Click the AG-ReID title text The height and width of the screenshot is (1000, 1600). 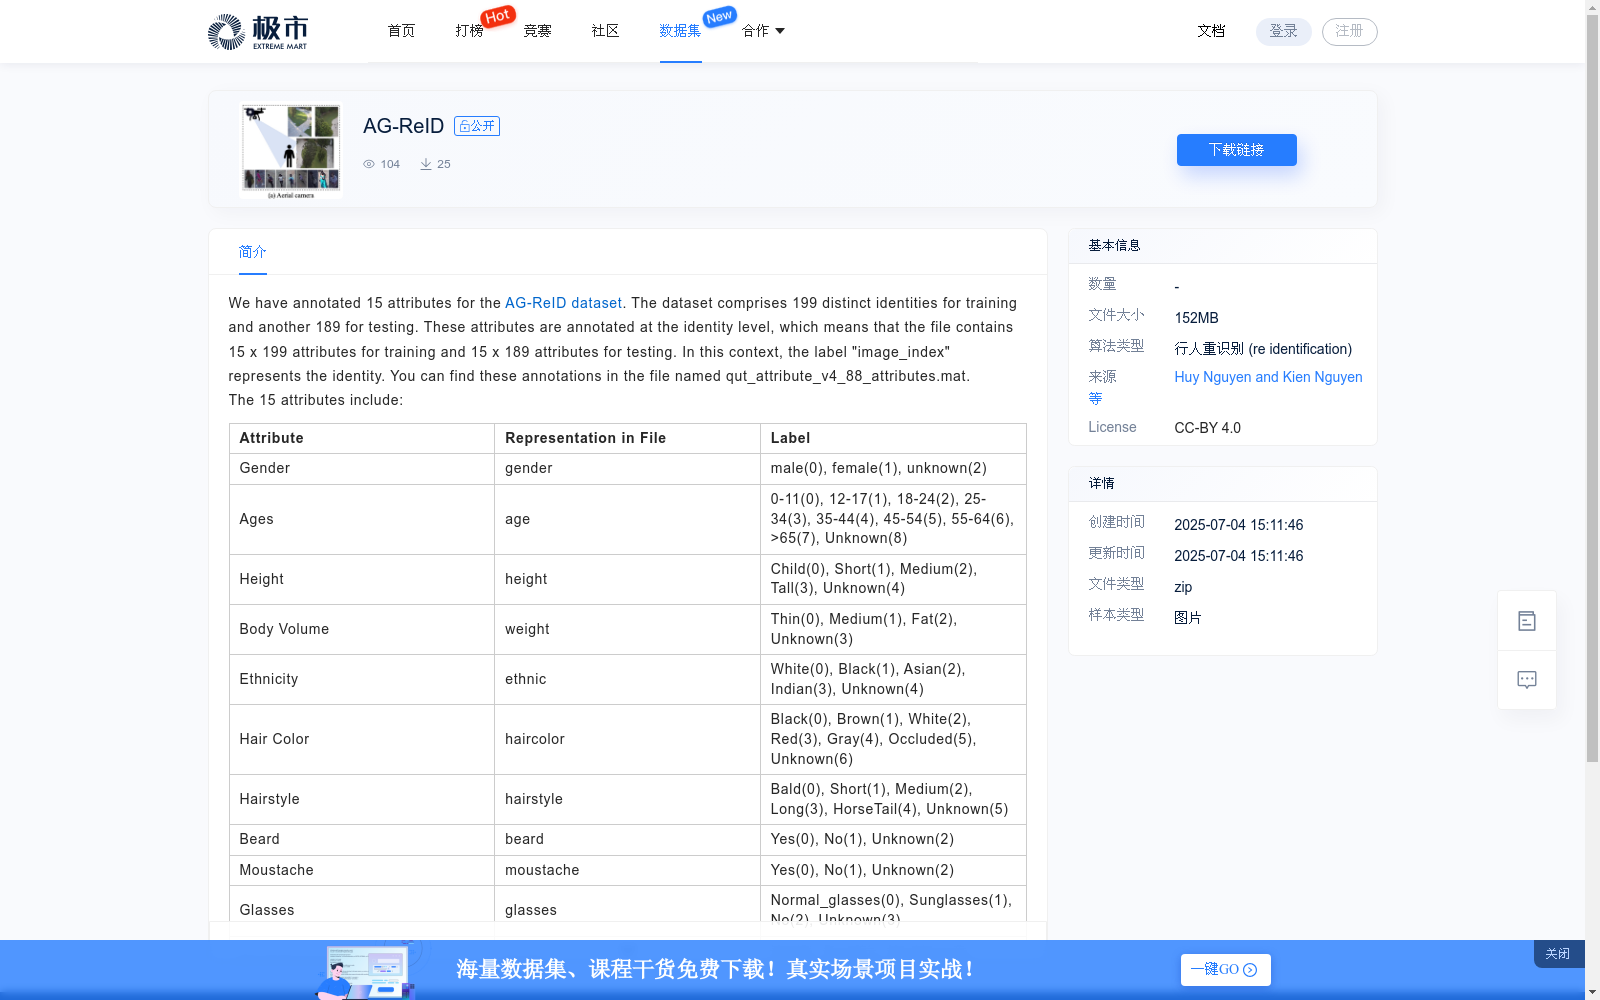(x=403, y=126)
